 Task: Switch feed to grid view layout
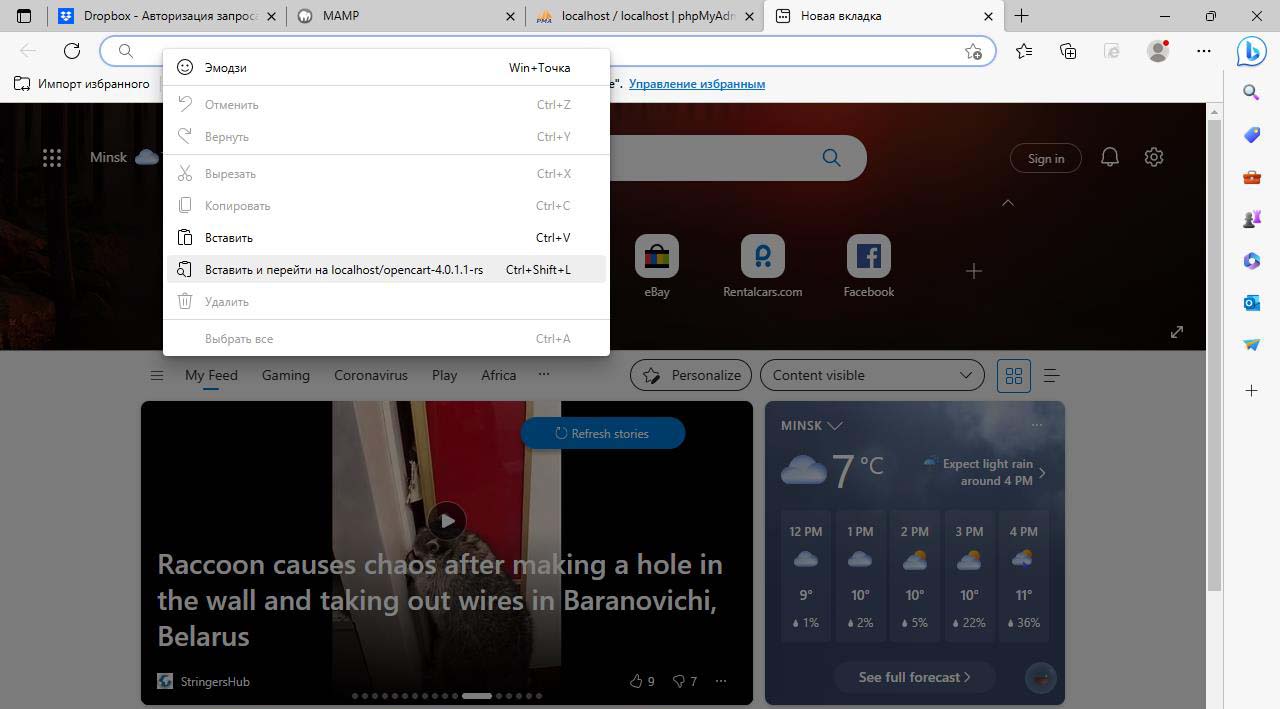[1013, 375]
